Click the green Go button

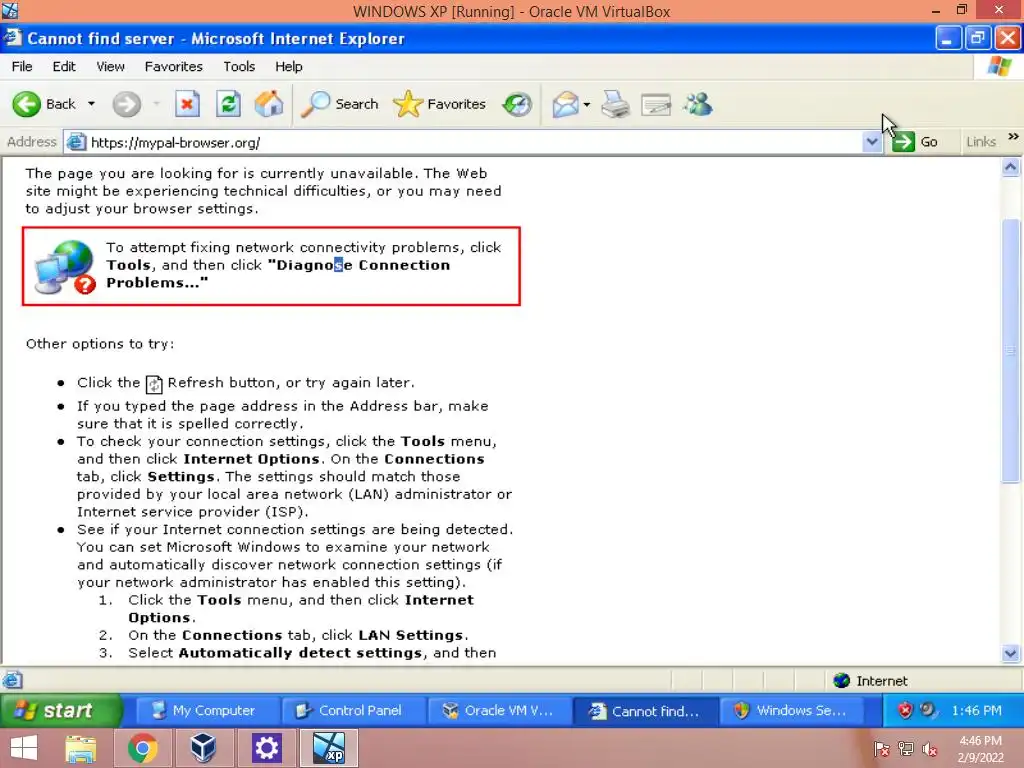point(915,142)
